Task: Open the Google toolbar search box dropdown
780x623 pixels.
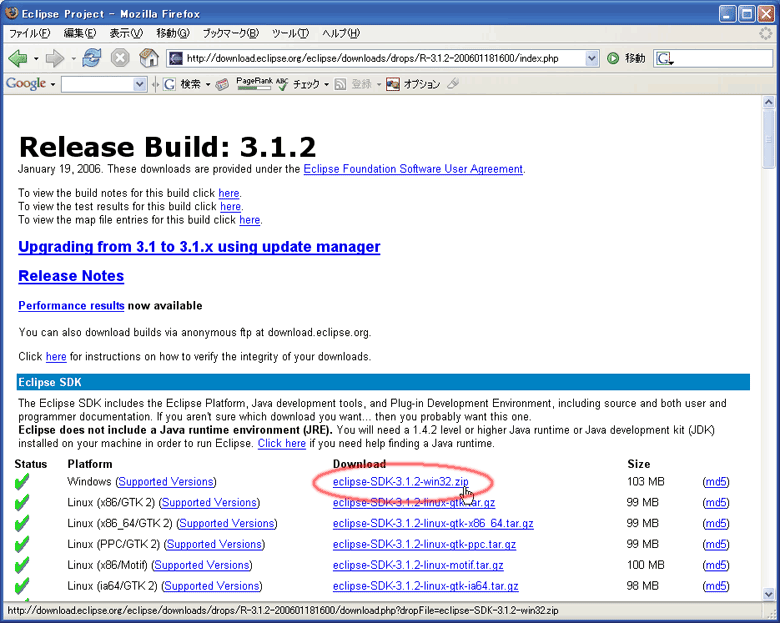Action: 140,85
